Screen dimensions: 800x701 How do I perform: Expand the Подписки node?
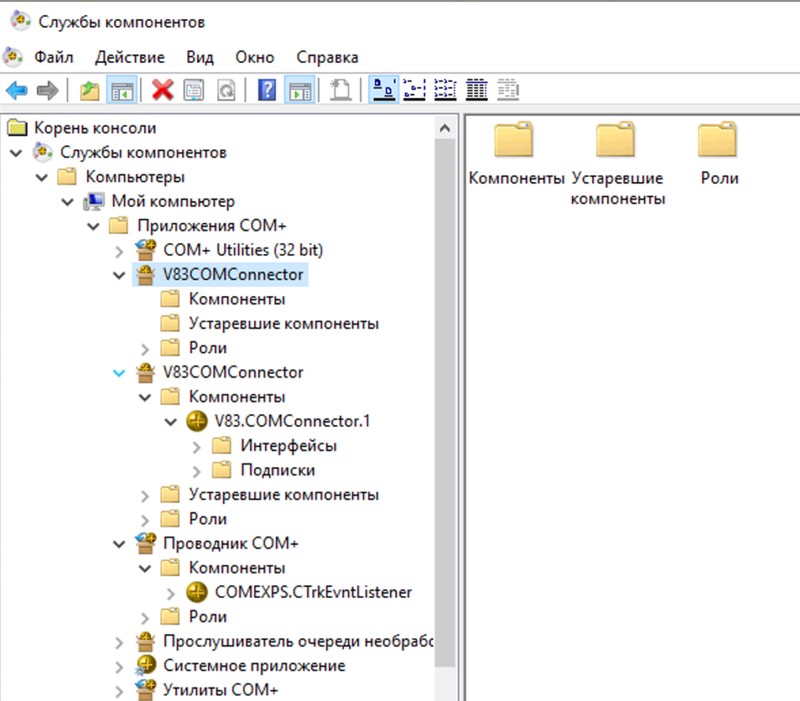click(x=197, y=471)
